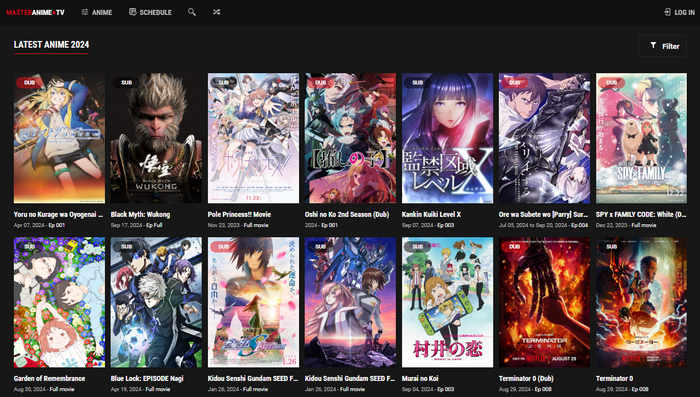Open the Filter button
The width and height of the screenshot is (700, 397).
click(x=663, y=46)
